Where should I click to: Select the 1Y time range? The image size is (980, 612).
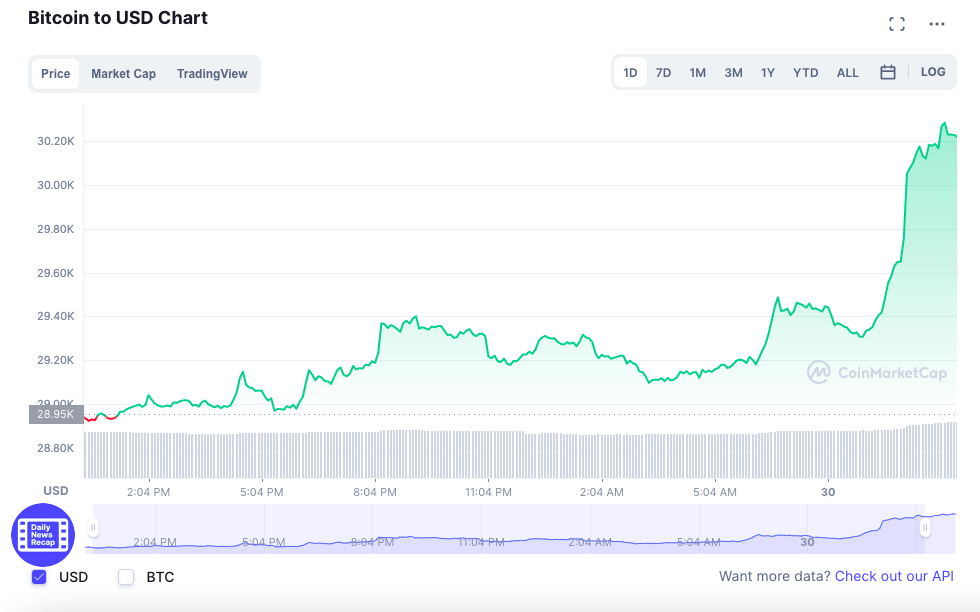[768, 73]
